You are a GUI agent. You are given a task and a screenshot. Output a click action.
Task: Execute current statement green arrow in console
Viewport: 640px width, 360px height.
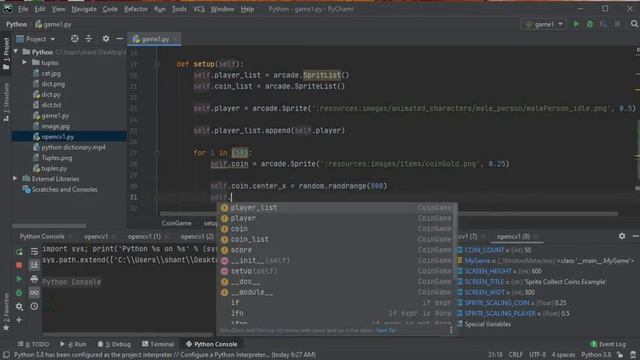(x=19, y=279)
